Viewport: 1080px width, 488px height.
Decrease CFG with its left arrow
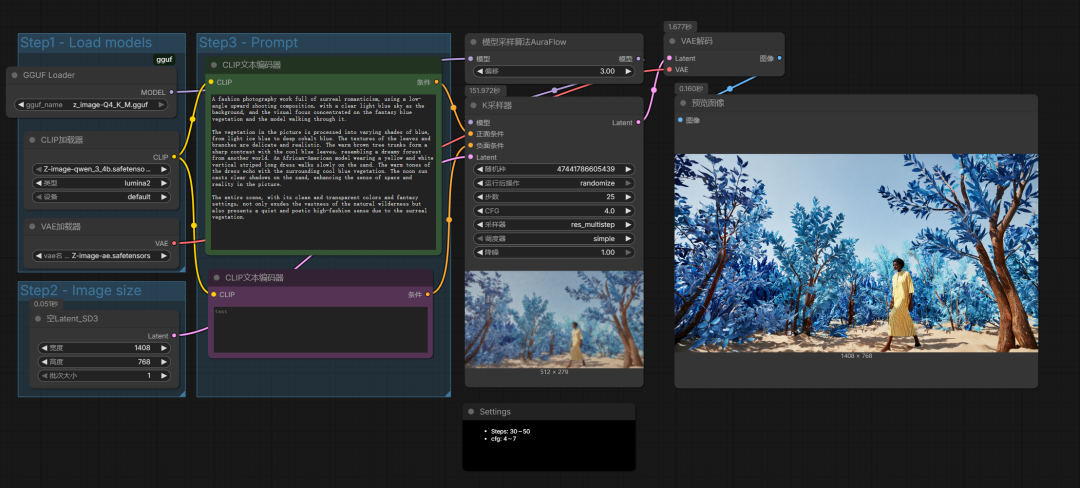(x=479, y=211)
